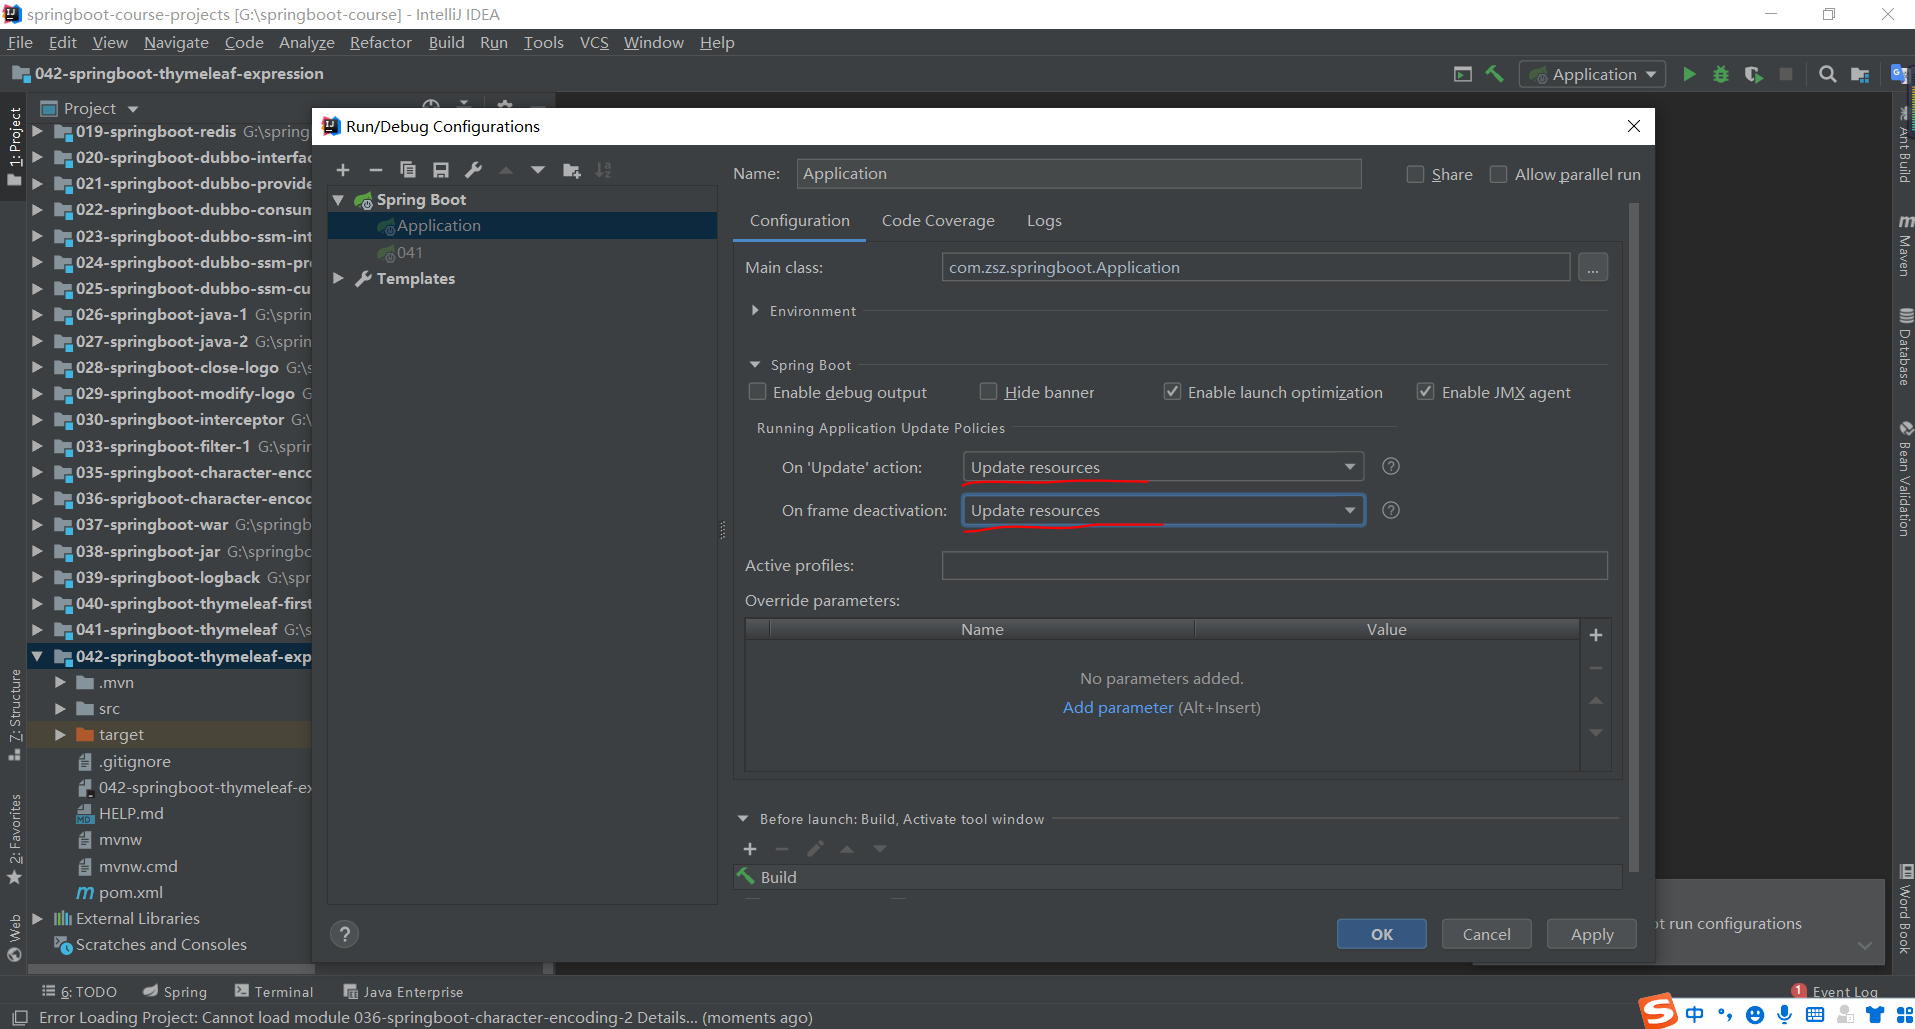Click OK to confirm configuration
The height and width of the screenshot is (1029, 1915).
coord(1382,934)
